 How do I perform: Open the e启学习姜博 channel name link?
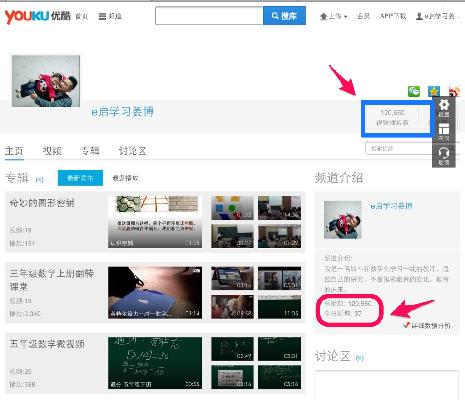coord(123,111)
